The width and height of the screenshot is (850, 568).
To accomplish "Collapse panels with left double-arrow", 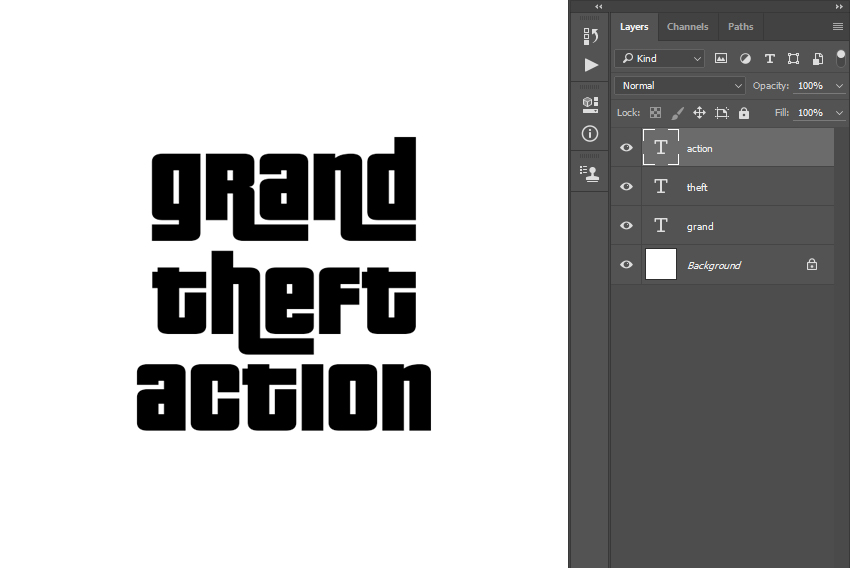I will [598, 7].
